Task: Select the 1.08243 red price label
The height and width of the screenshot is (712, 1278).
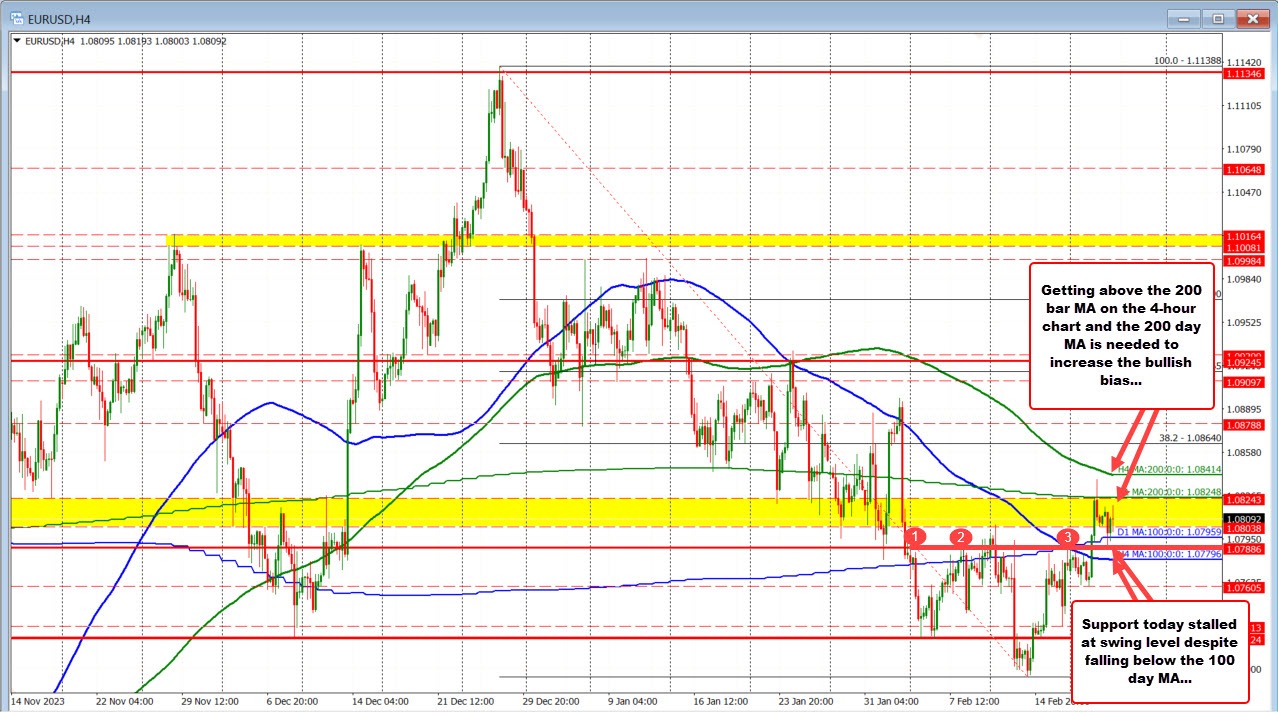Action: pos(1245,499)
